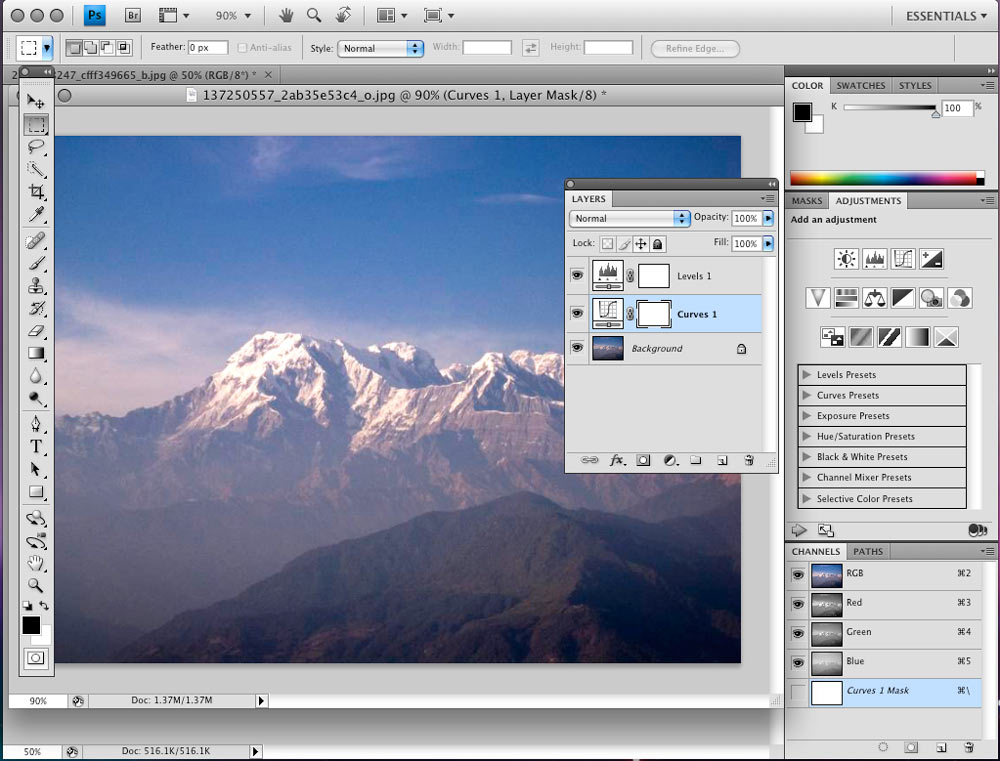
Task: Add a new layer with the Layers panel icon
Action: (722, 461)
